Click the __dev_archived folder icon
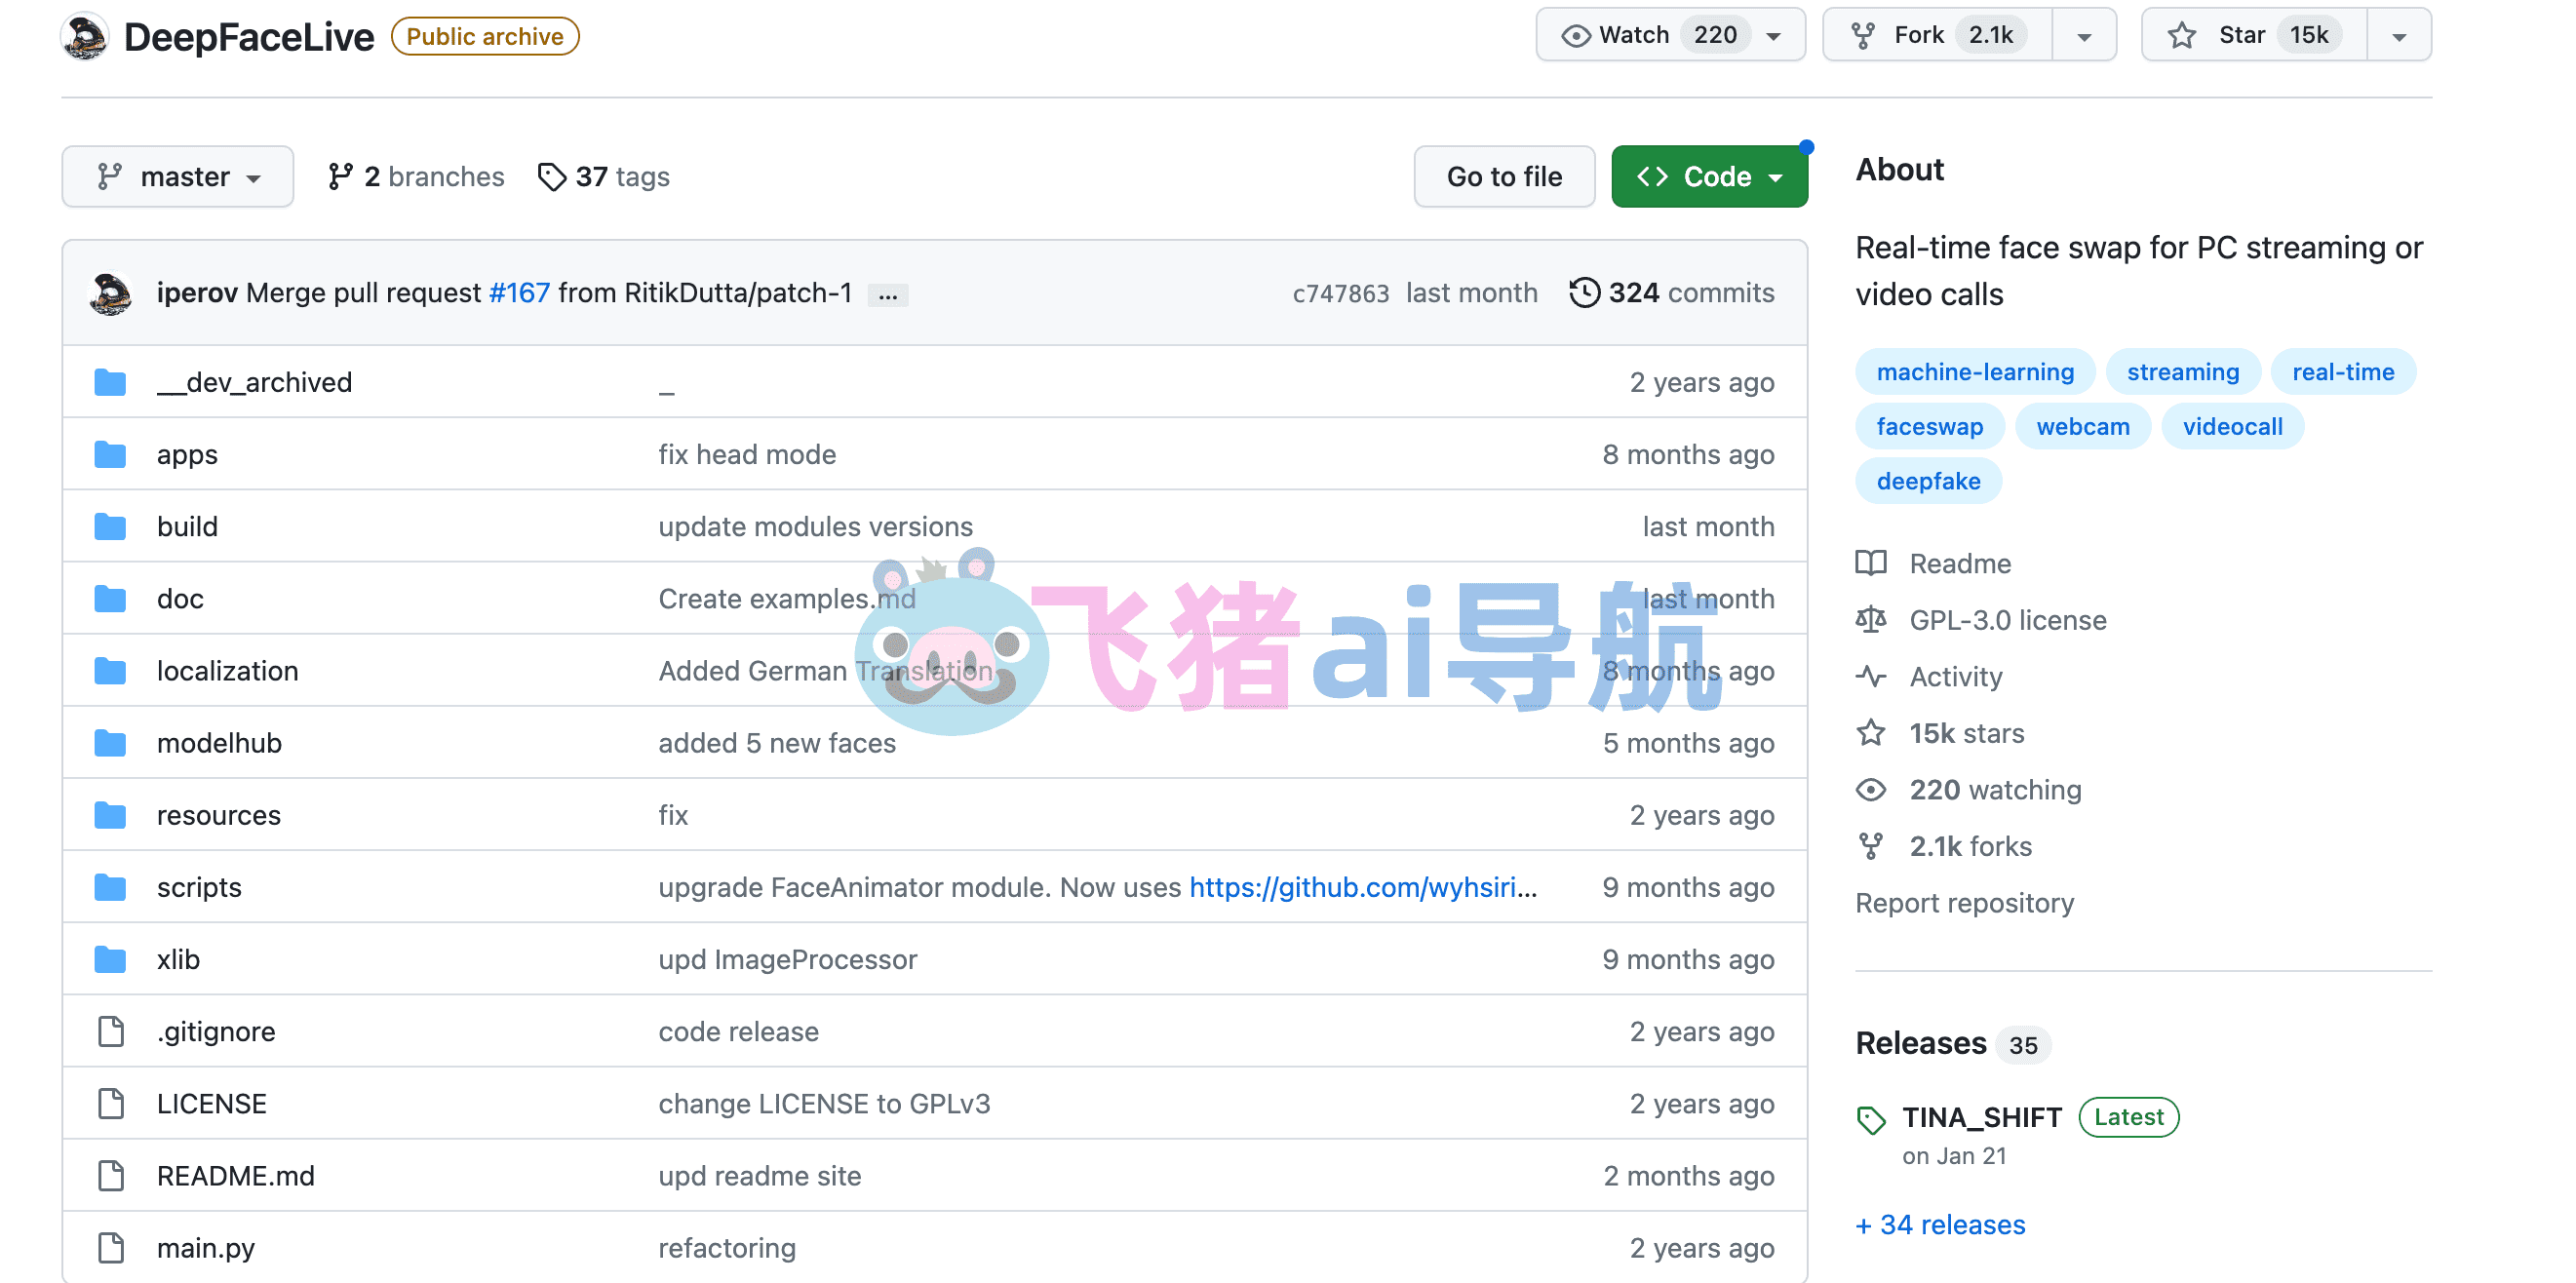2576x1283 pixels. pyautogui.click(x=110, y=382)
